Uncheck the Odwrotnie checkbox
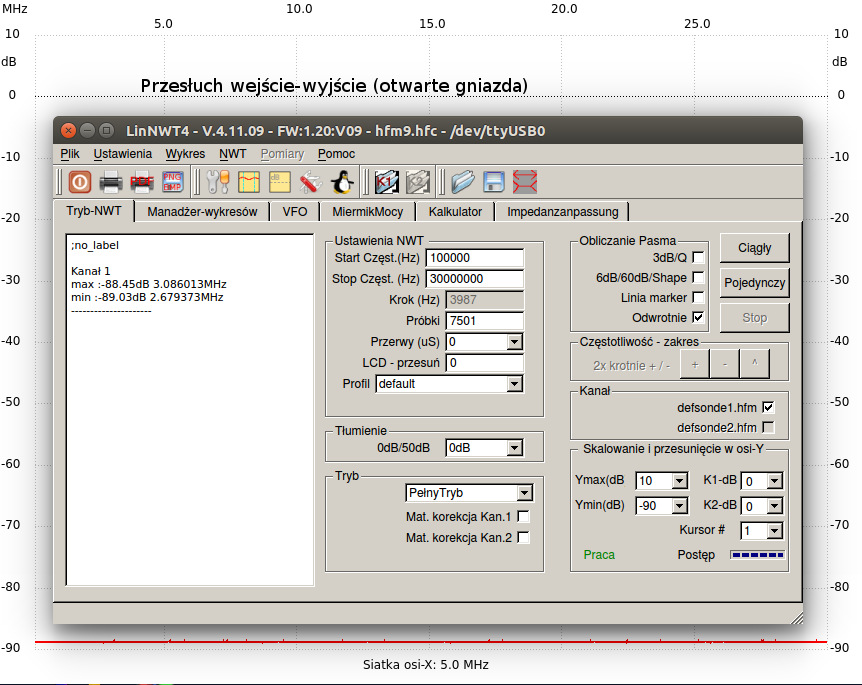 698,317
